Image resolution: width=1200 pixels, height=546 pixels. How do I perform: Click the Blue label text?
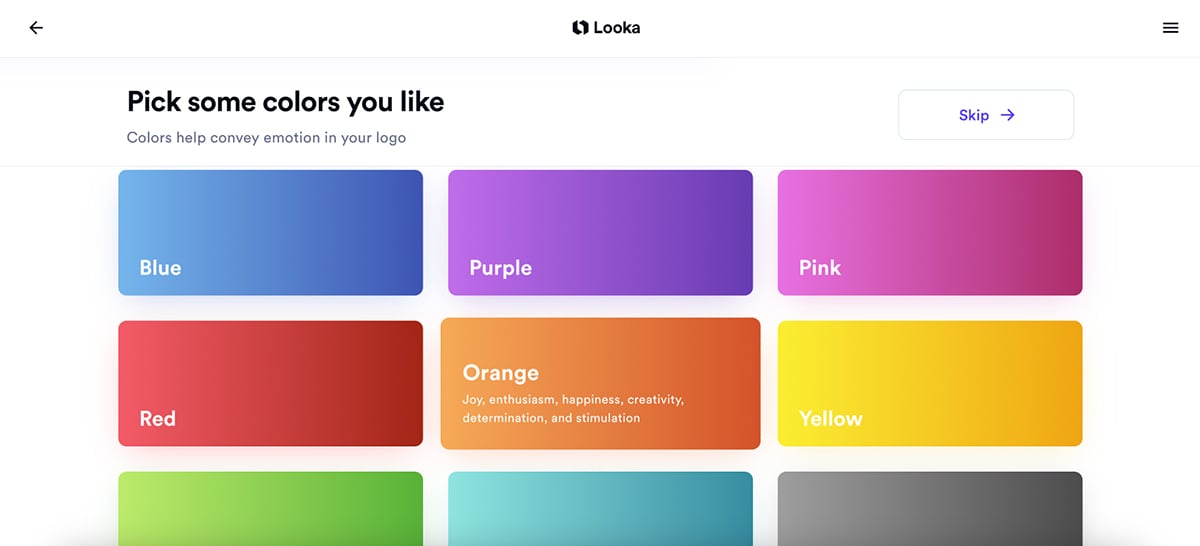[160, 268]
